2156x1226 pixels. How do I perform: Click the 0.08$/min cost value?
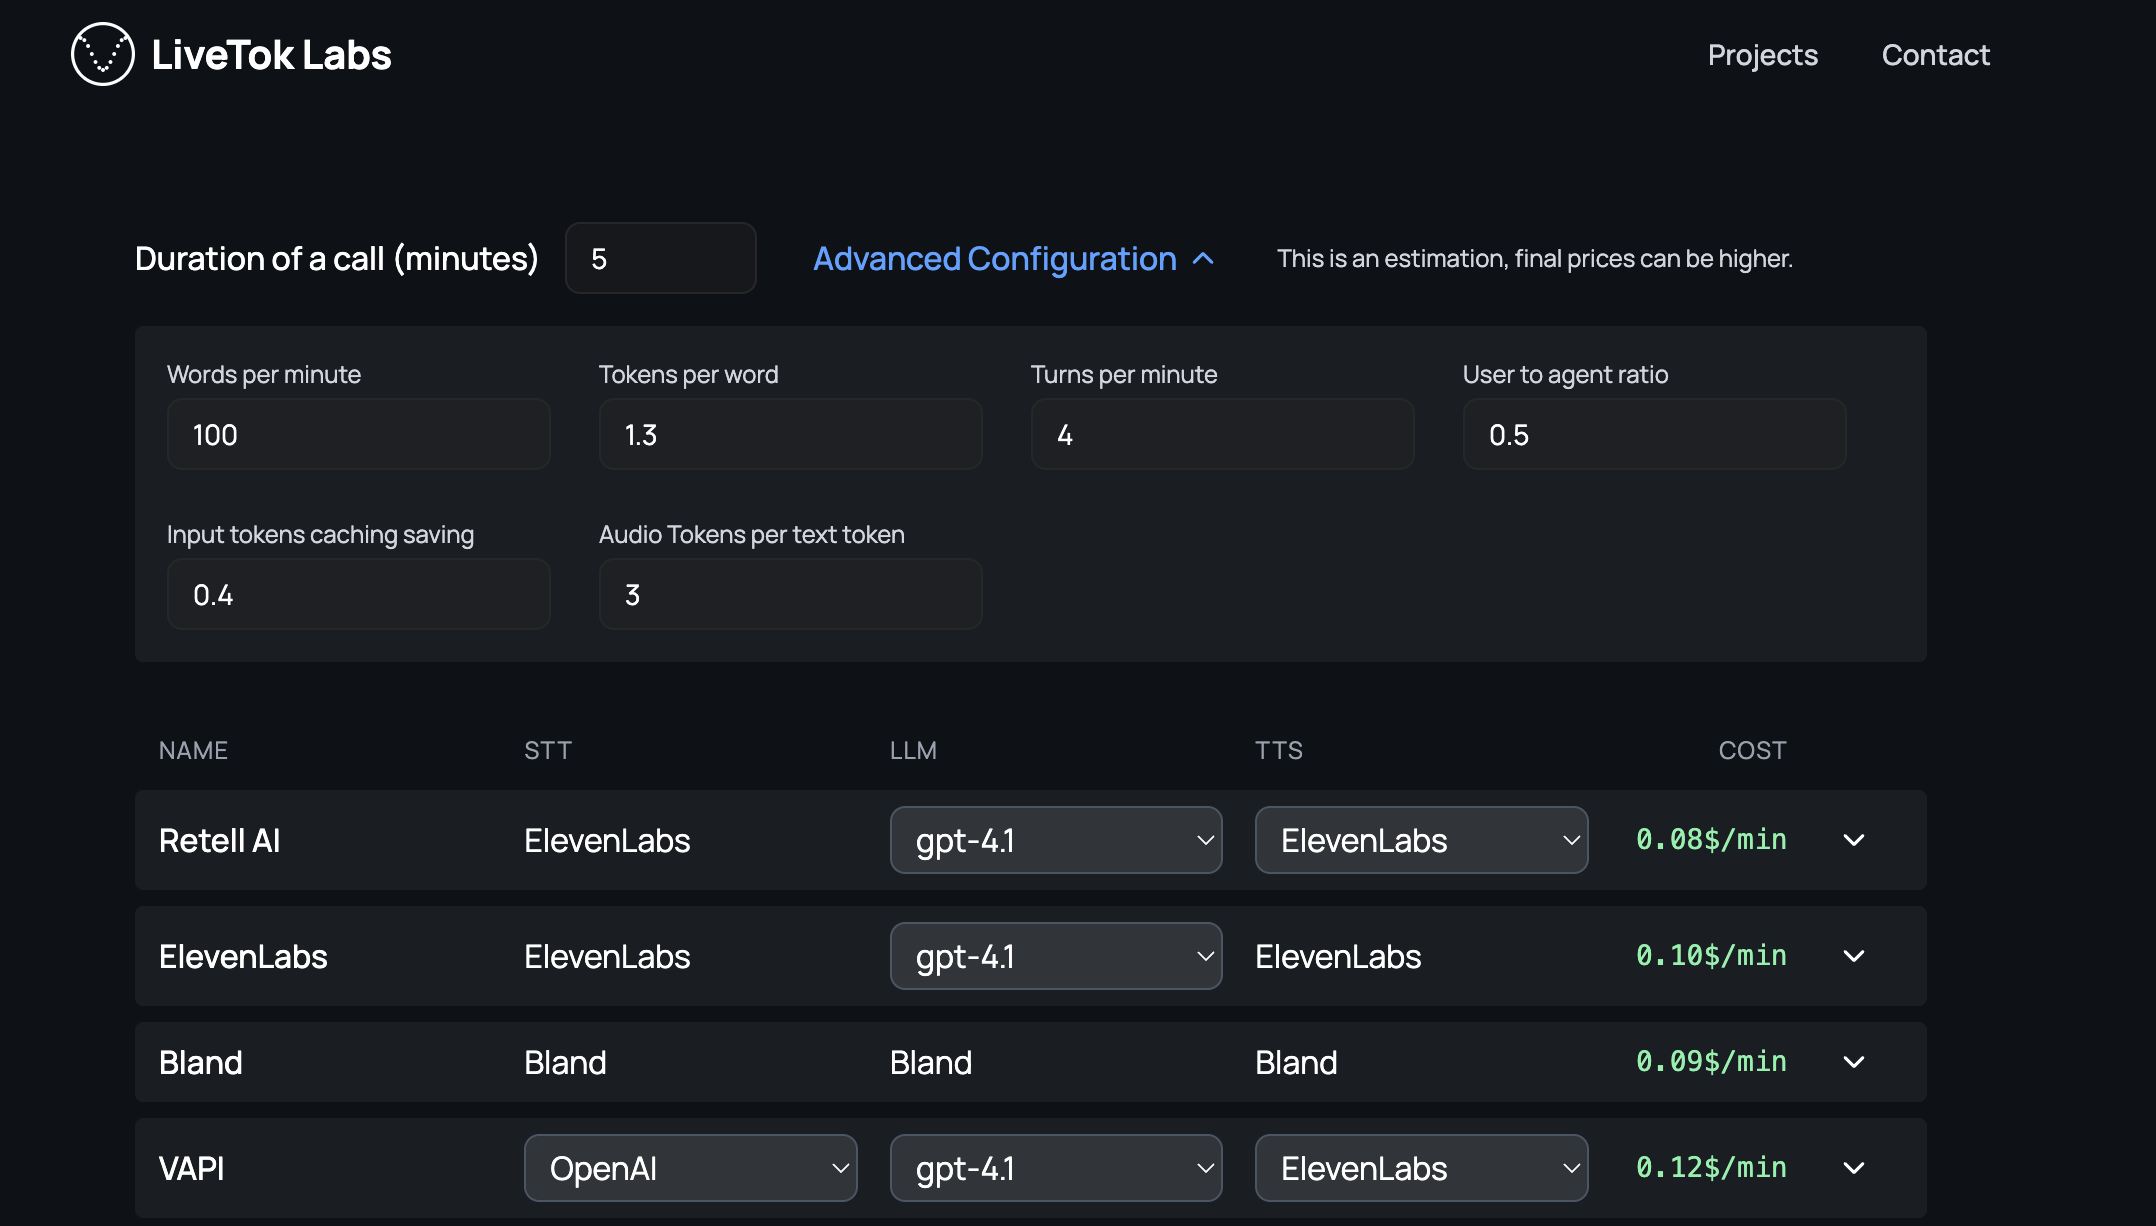pyautogui.click(x=1711, y=840)
